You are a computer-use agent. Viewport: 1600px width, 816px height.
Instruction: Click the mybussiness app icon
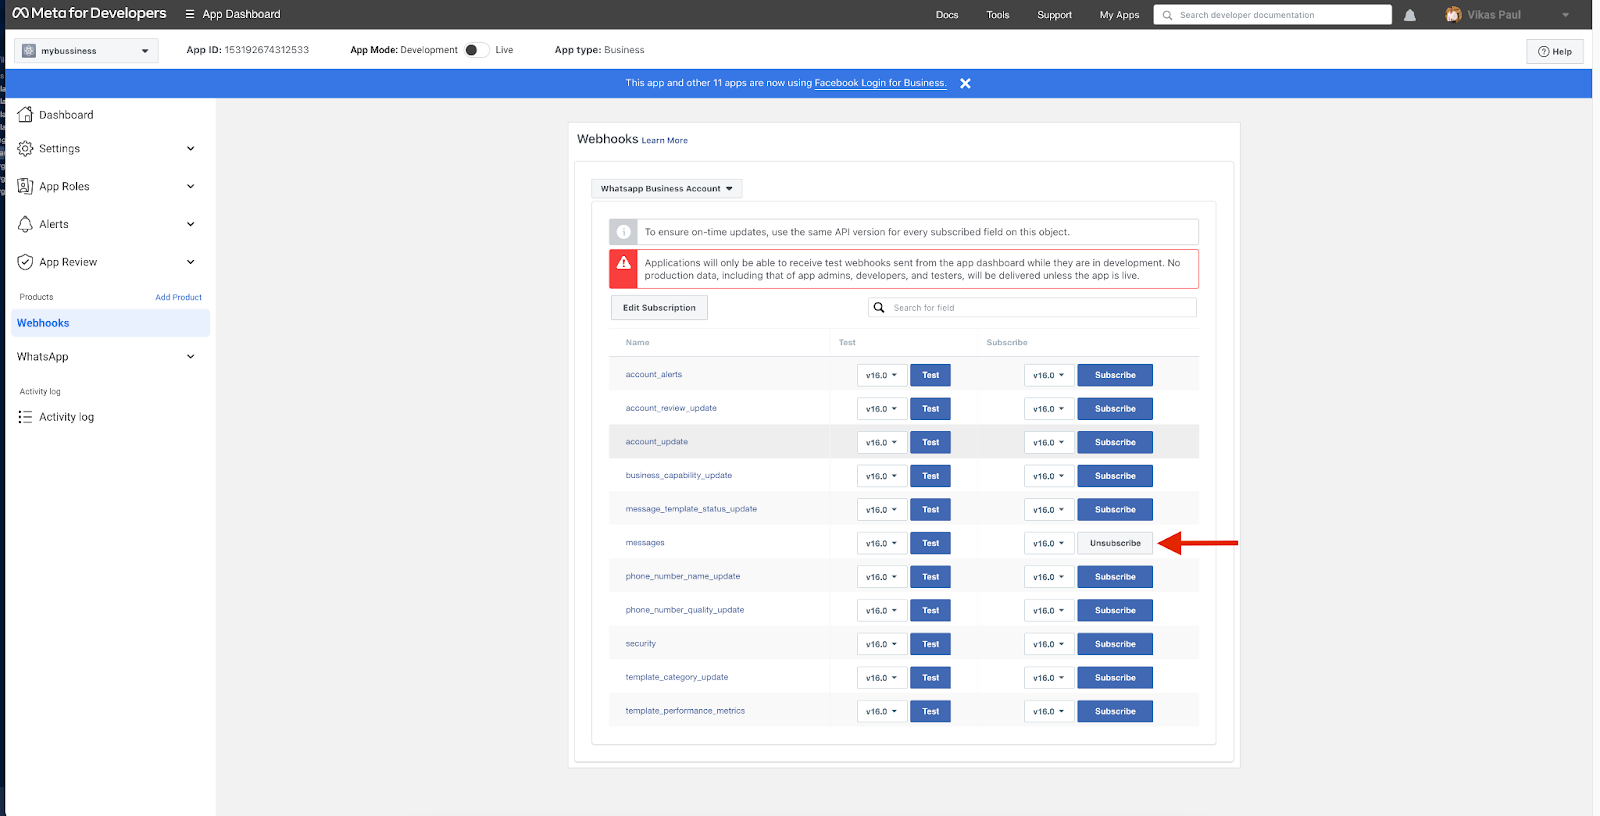tap(29, 51)
